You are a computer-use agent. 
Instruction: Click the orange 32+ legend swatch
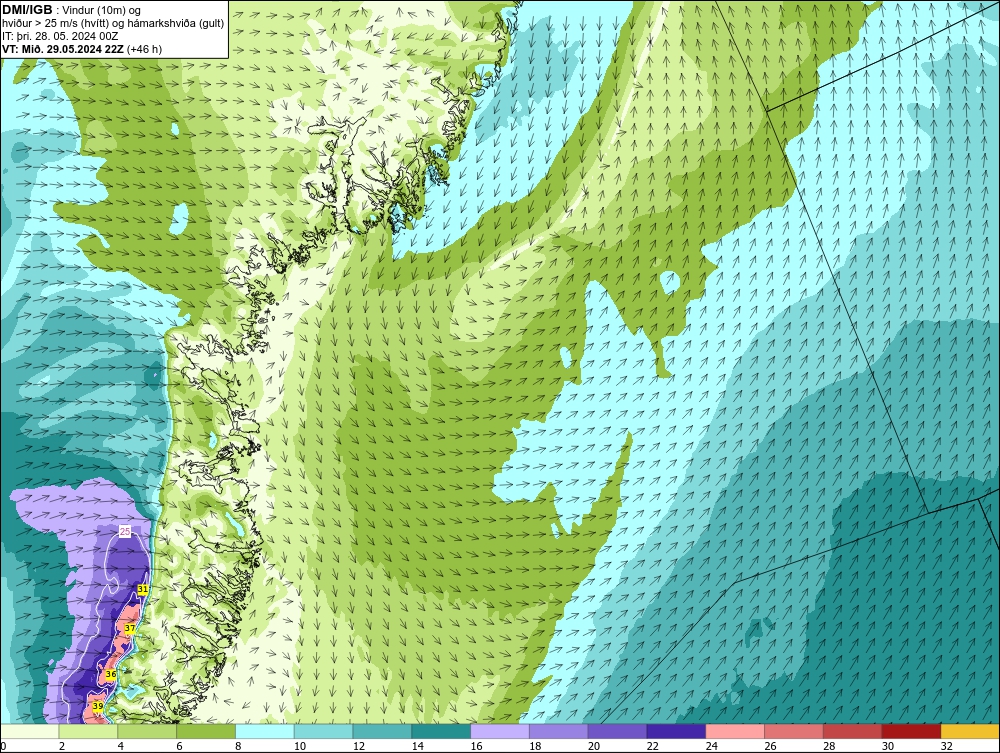pos(971,731)
